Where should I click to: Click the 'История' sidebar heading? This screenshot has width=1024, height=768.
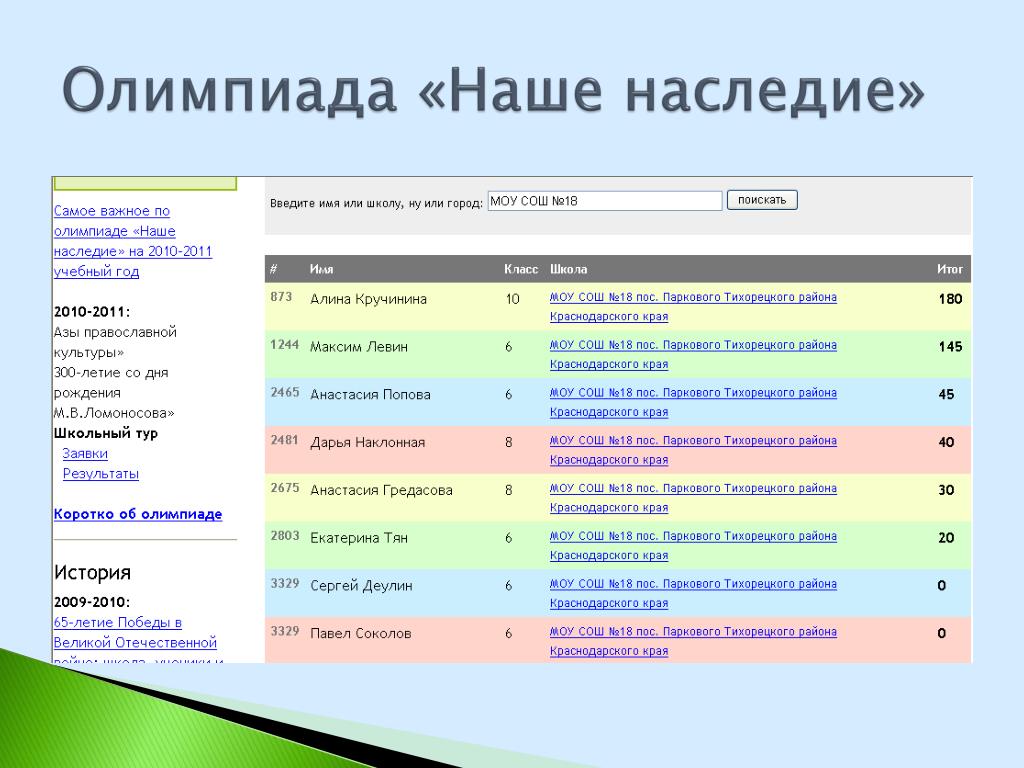click(92, 572)
